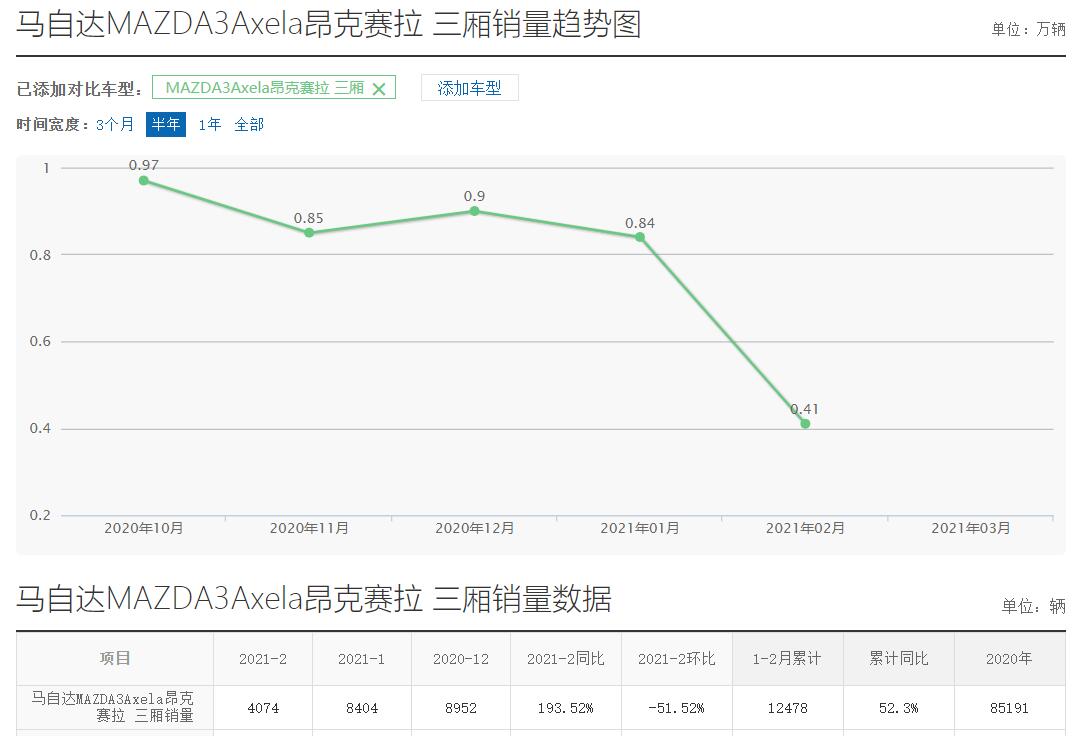Screen dimensions: 1074x736
Task: Click the y-axis value 0.2
Action: pos(40,516)
